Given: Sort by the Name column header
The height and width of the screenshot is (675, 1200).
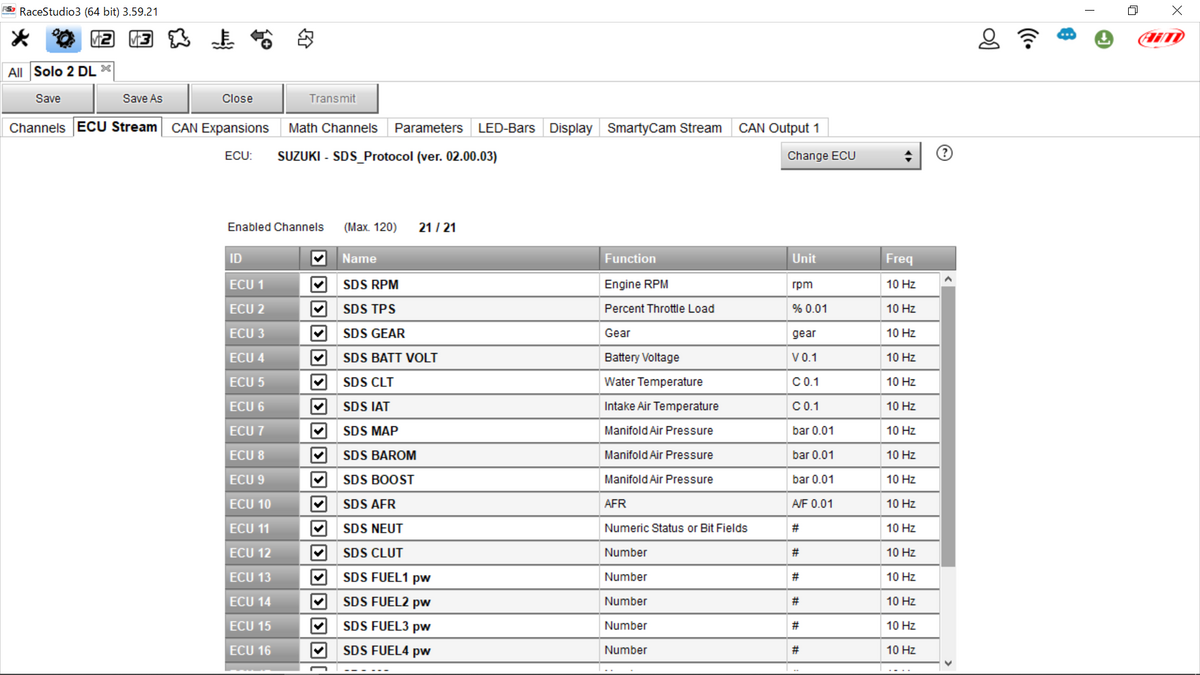Looking at the screenshot, I should pyautogui.click(x=468, y=258).
